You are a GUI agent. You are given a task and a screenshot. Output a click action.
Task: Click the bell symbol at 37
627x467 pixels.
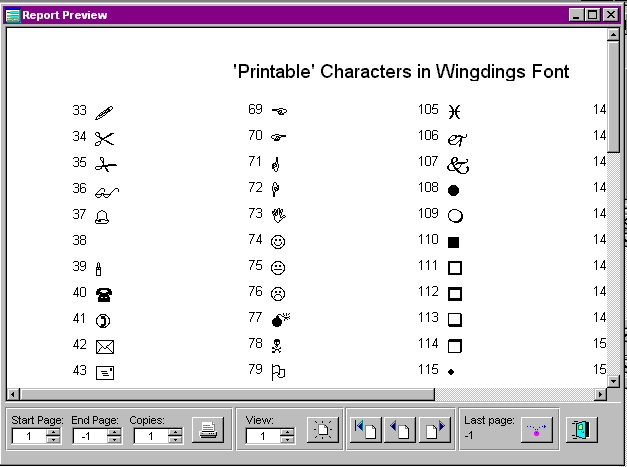(102, 217)
